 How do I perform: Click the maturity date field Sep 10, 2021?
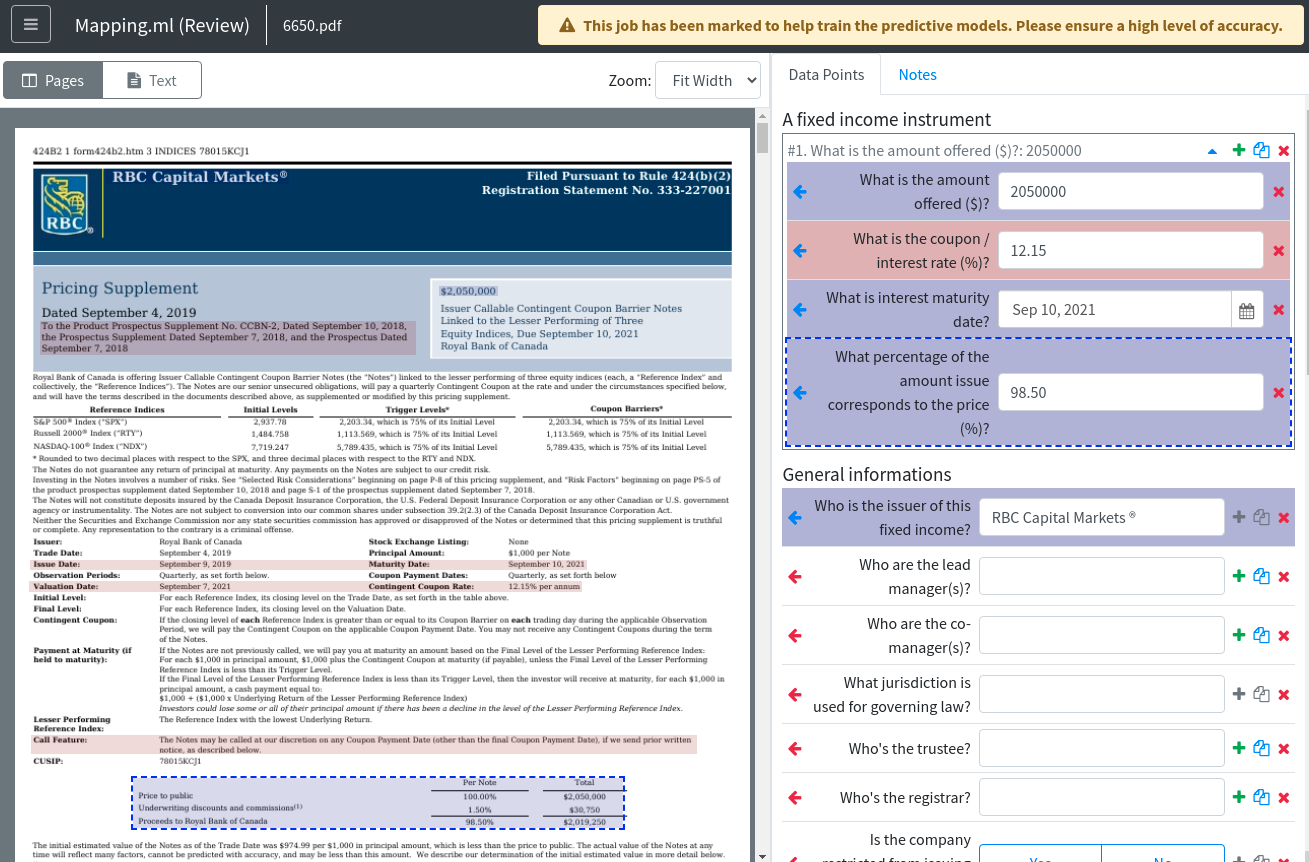1115,310
